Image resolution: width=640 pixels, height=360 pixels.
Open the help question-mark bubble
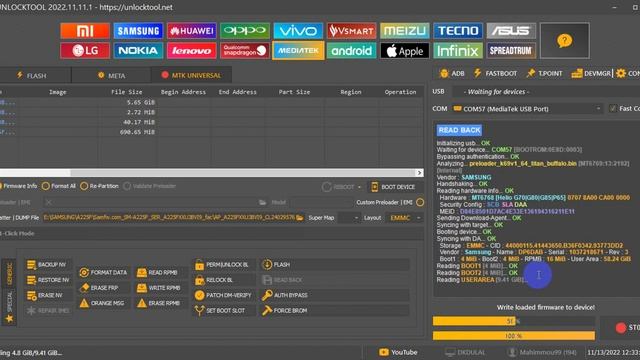pyautogui.click(x=564, y=40)
